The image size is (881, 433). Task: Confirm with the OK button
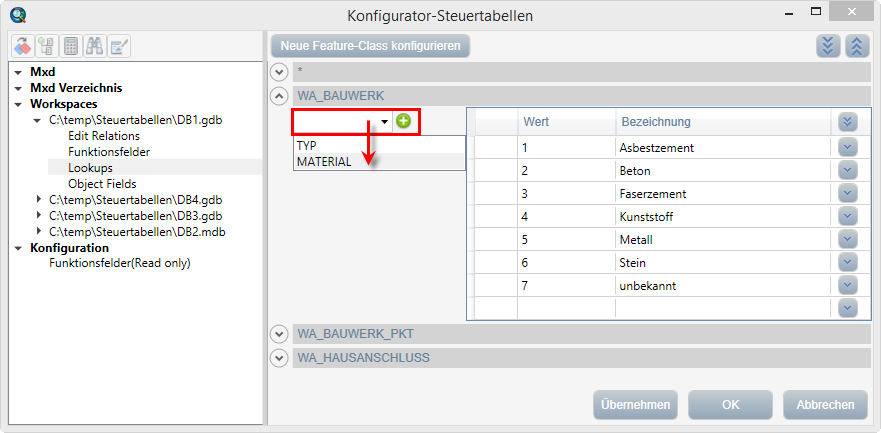tap(731, 405)
